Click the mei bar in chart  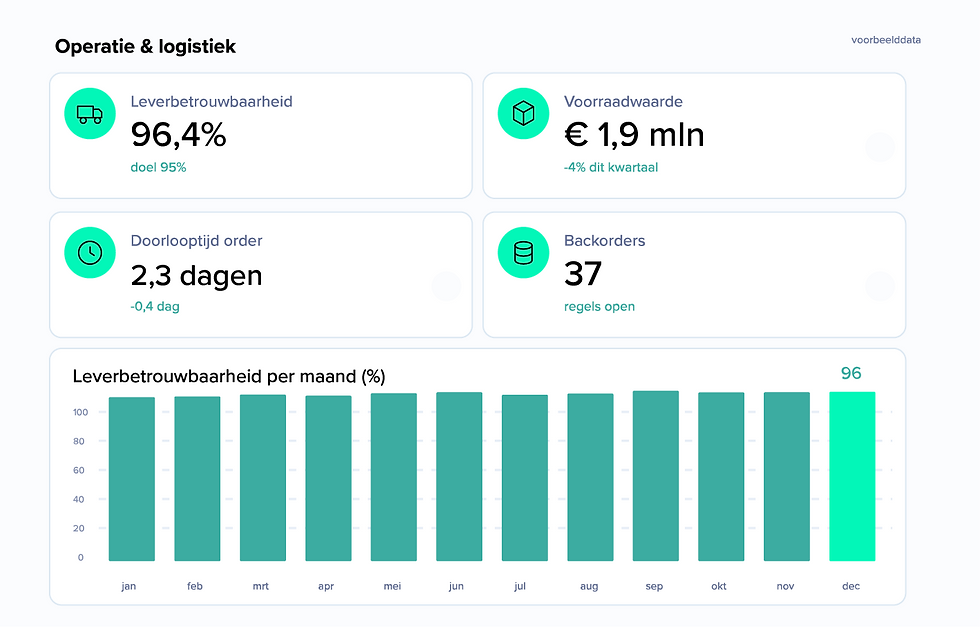394,477
